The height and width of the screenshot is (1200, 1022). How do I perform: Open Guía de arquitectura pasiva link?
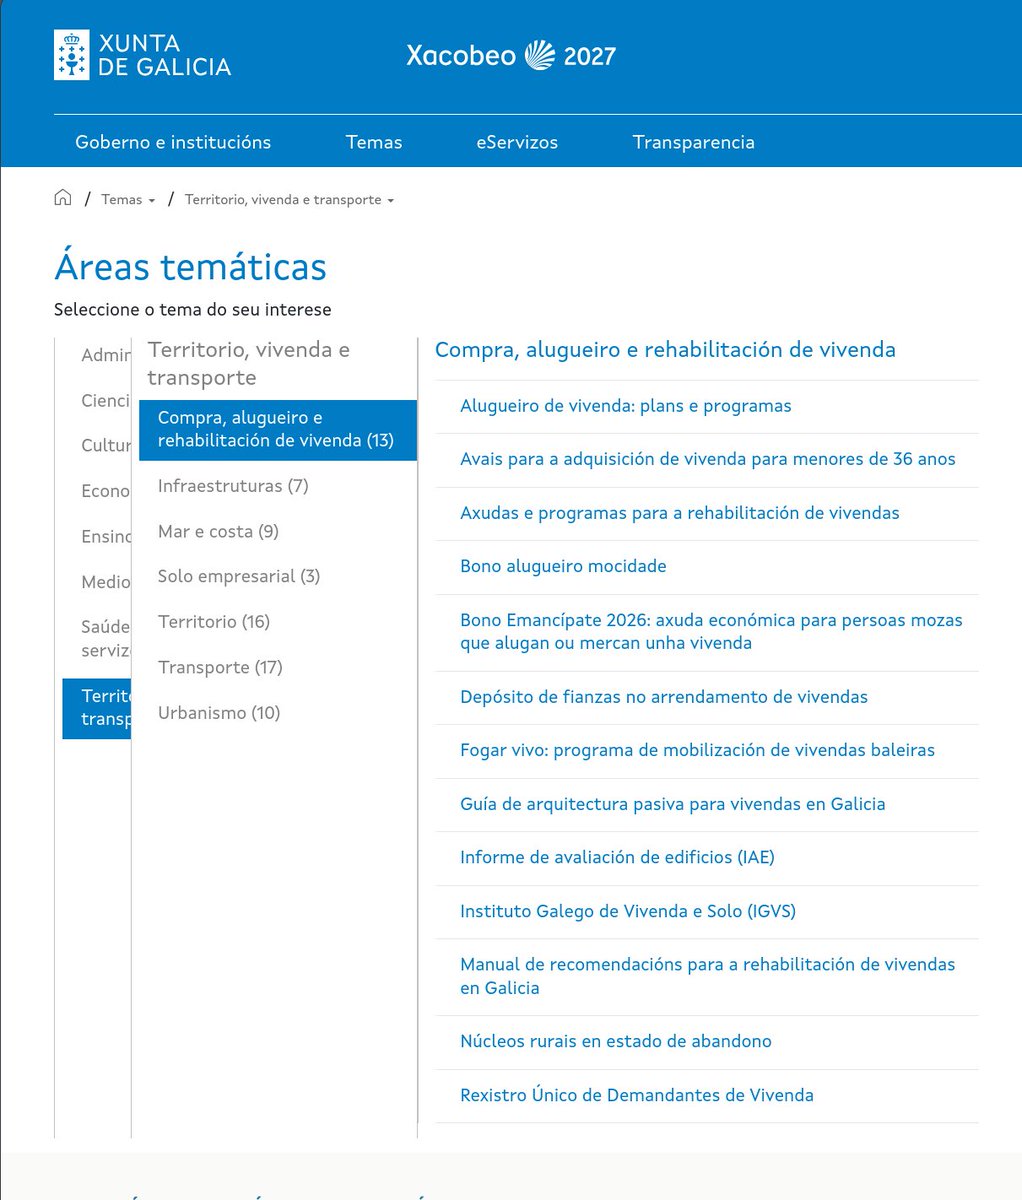pyautogui.click(x=673, y=804)
